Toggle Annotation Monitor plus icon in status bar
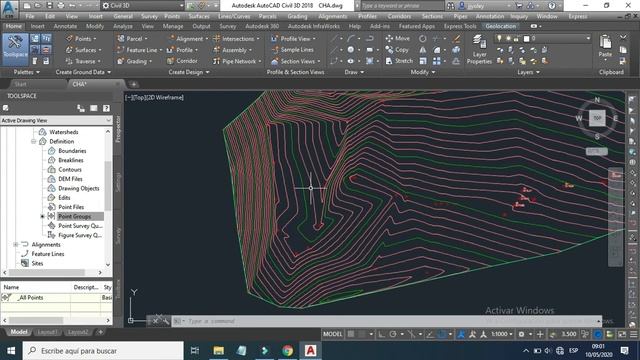Viewport: 640px width, 360px height. [x=540, y=334]
